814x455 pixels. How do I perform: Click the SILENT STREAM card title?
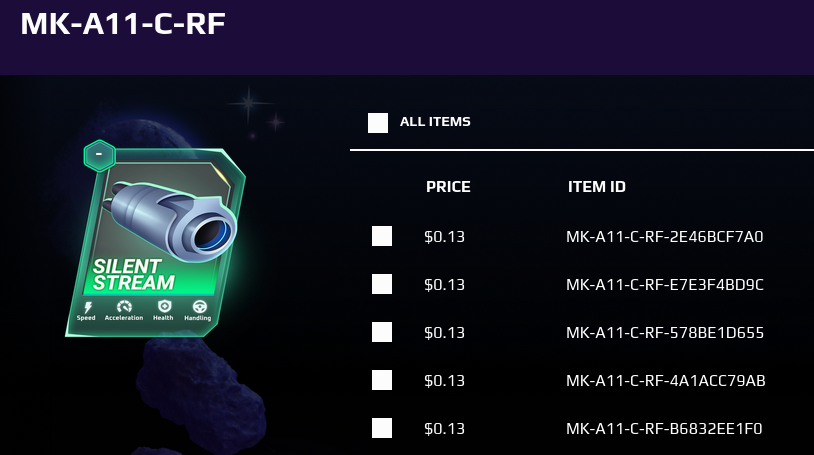pos(133,274)
